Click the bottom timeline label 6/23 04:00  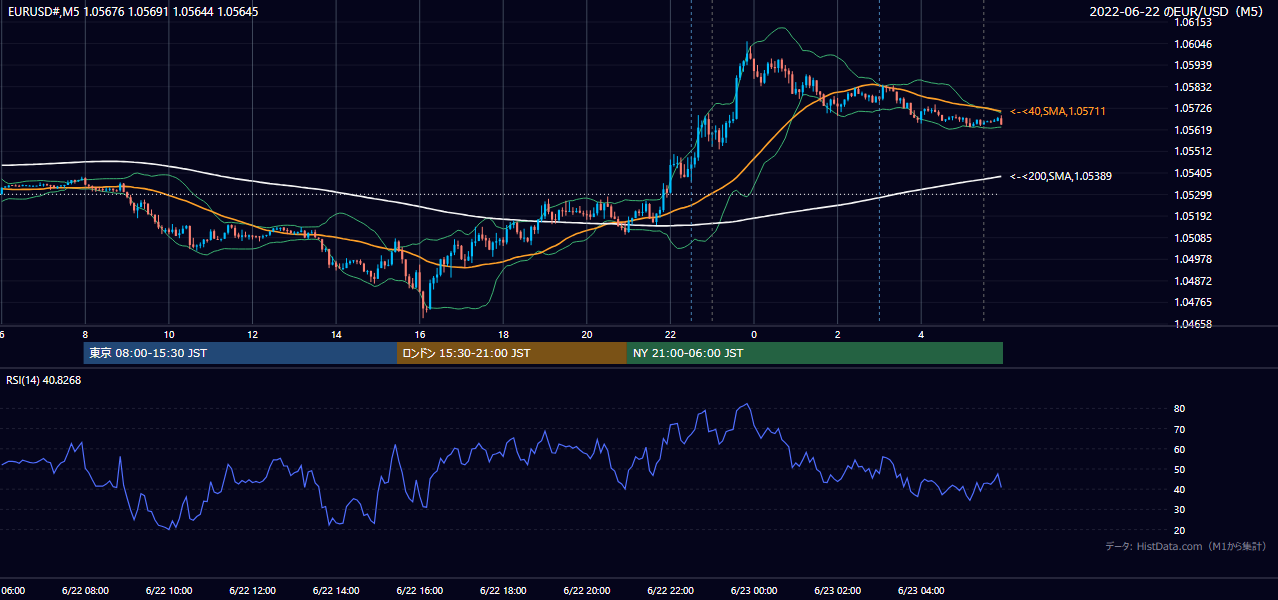pos(922,590)
